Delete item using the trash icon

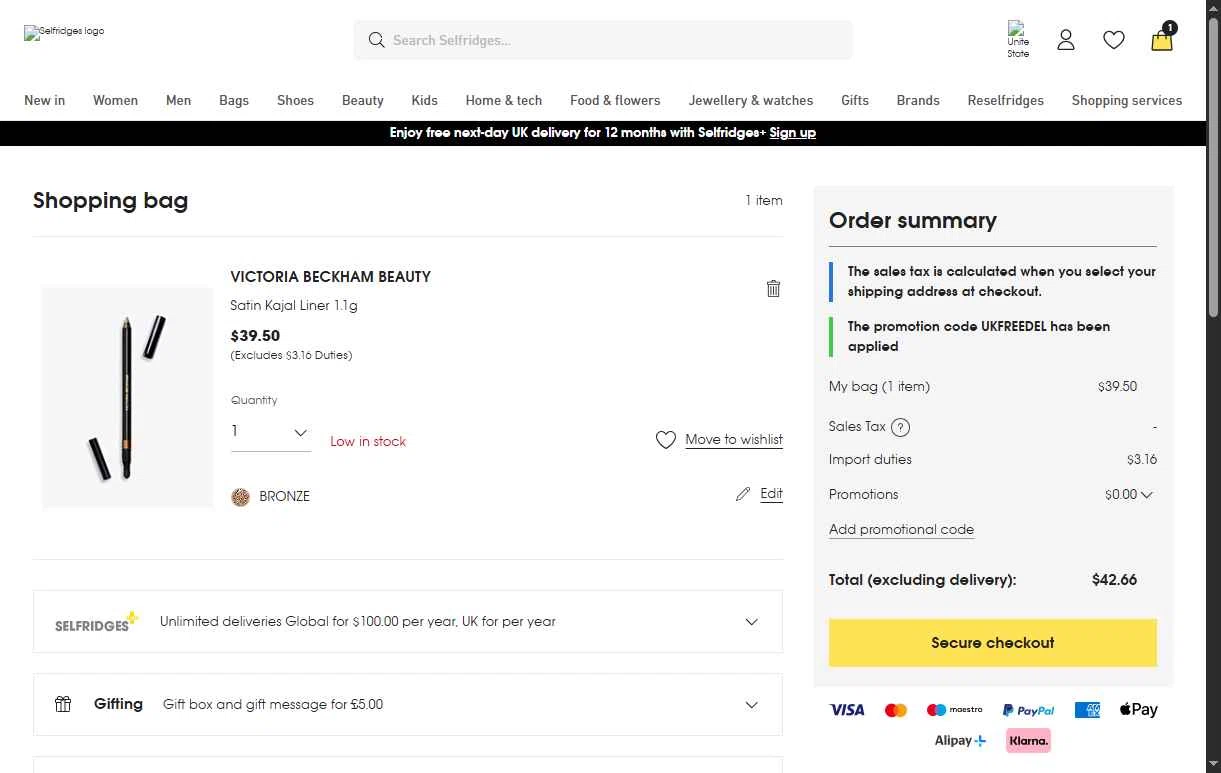pos(773,288)
